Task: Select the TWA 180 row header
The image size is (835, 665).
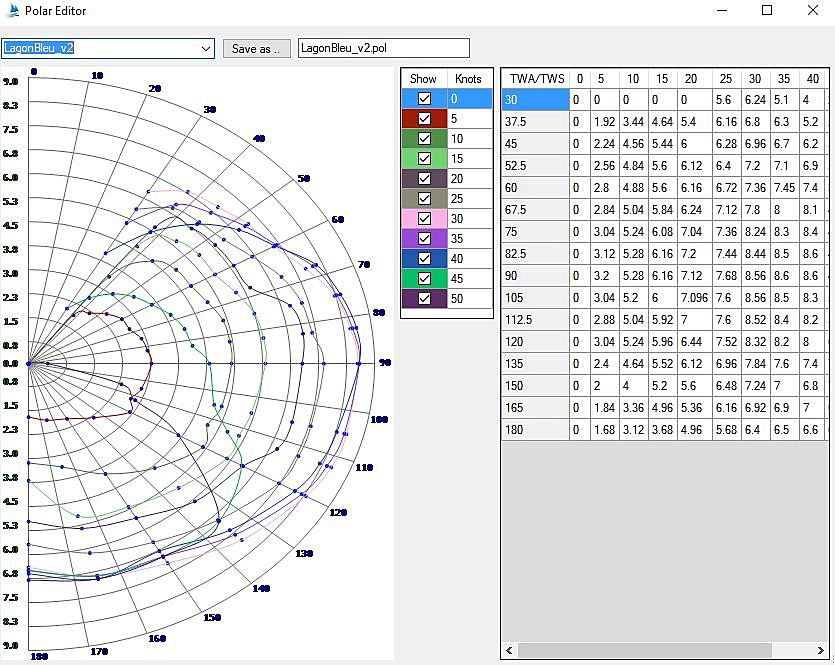Action: [x=536, y=430]
